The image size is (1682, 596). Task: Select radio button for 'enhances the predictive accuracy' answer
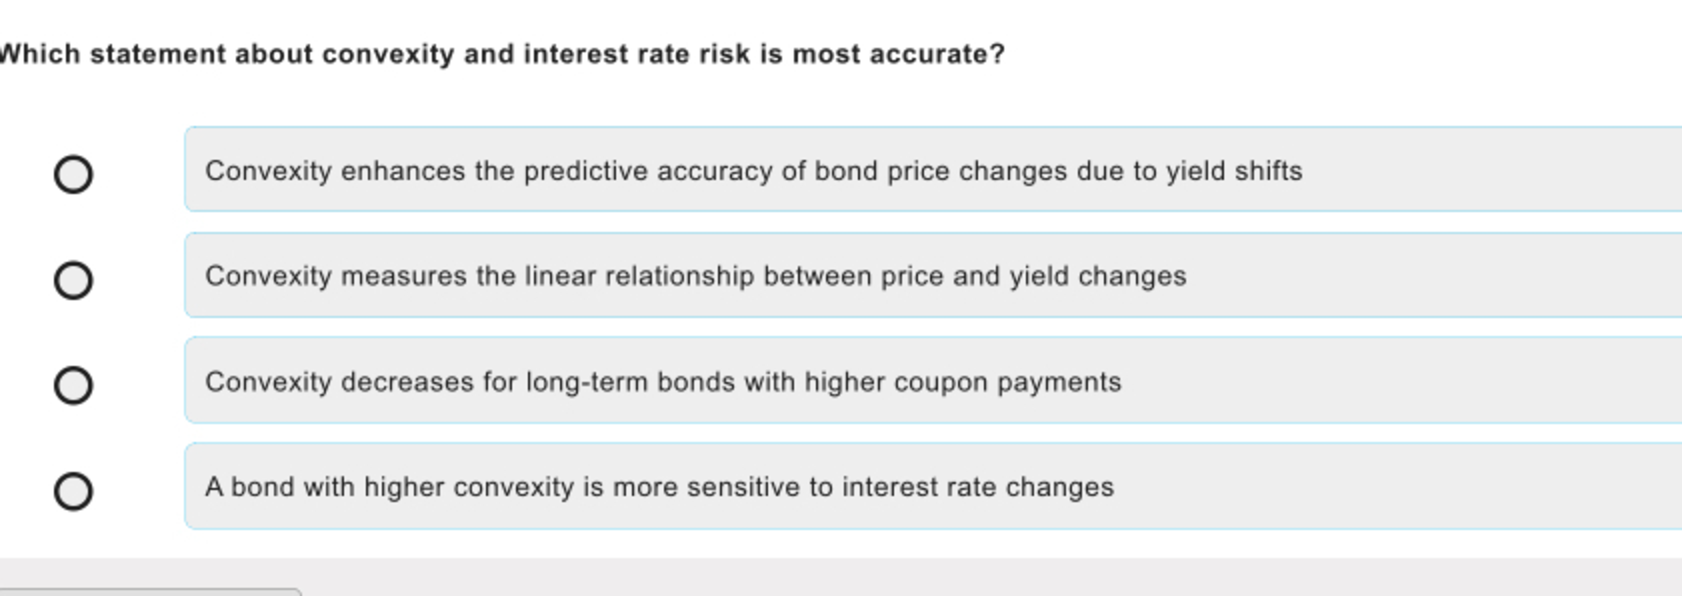[x=73, y=174]
